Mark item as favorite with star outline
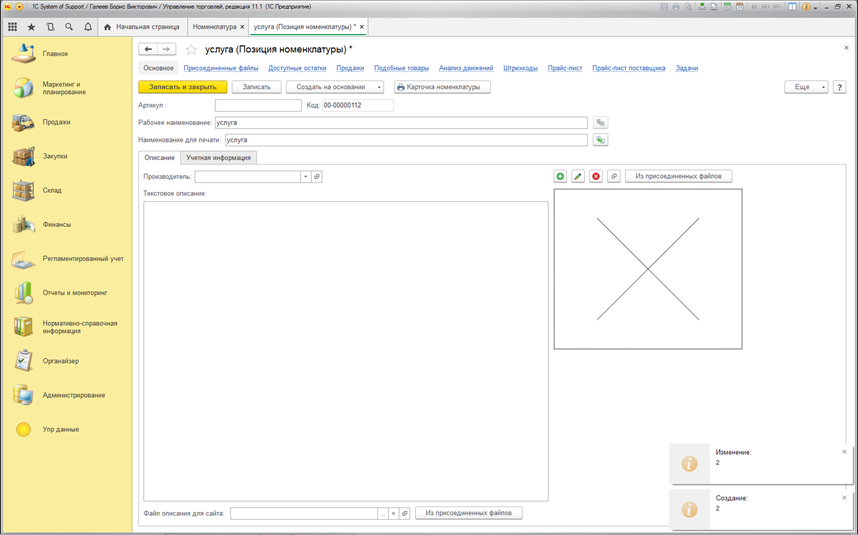 (191, 49)
